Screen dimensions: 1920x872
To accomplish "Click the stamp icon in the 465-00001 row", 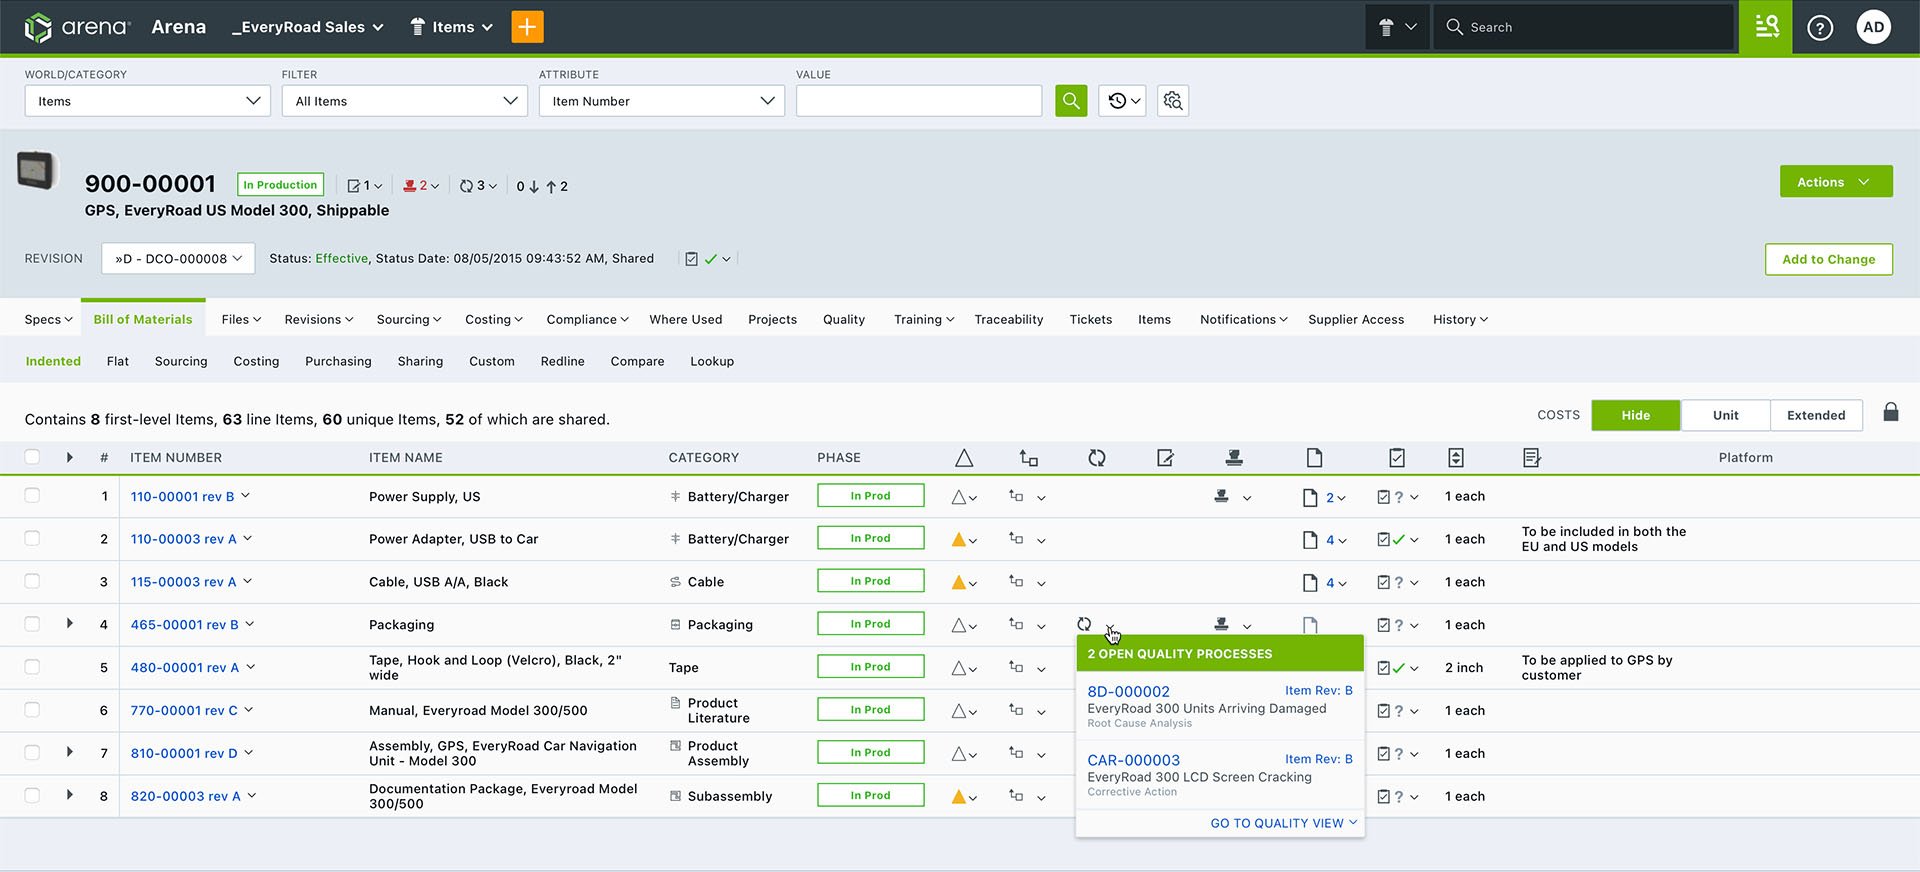I will click(x=1221, y=624).
